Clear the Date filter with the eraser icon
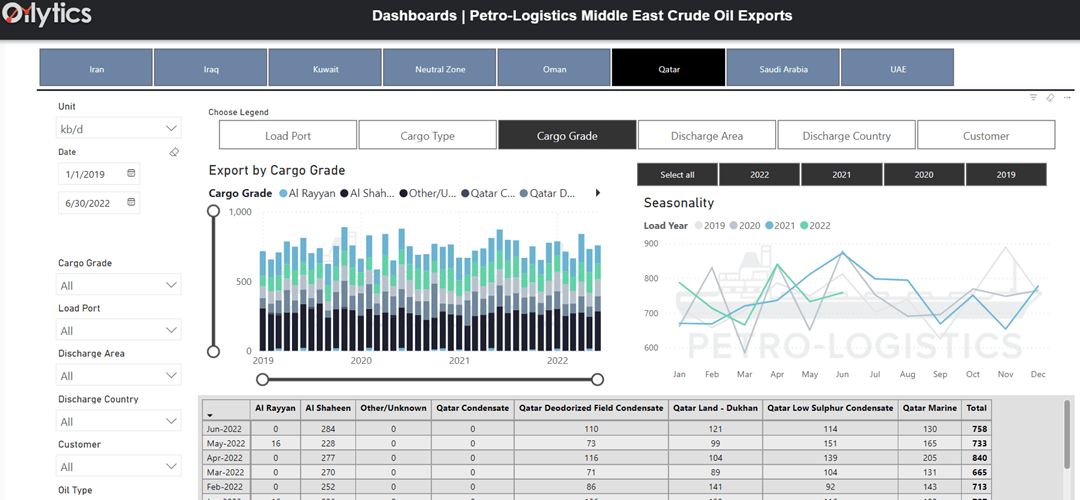Screen dimensions: 1080x500 coord(174,152)
